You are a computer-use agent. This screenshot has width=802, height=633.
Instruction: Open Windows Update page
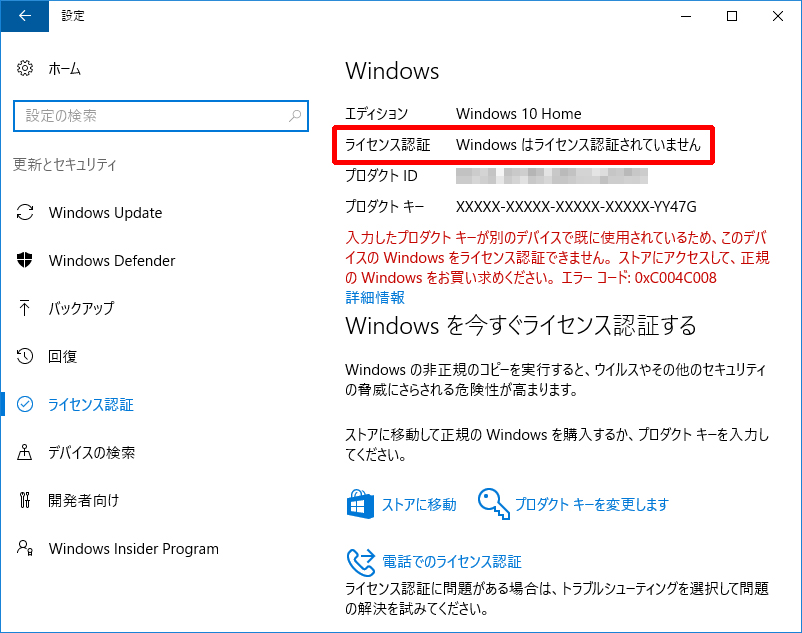pos(105,213)
